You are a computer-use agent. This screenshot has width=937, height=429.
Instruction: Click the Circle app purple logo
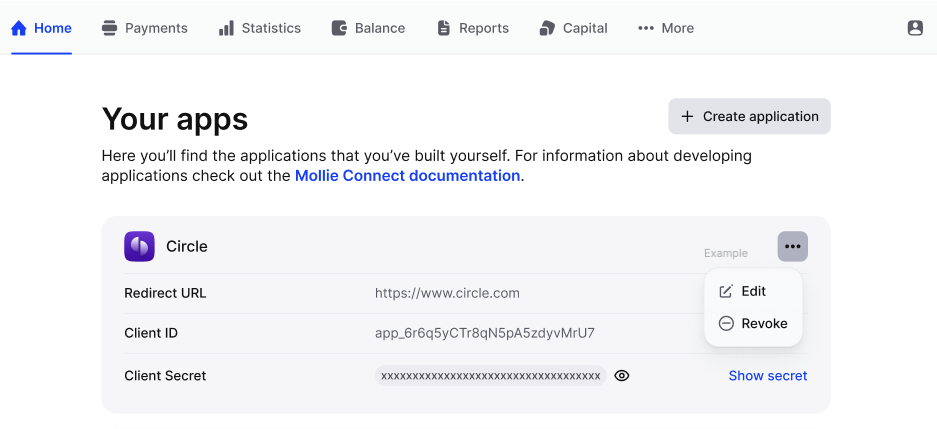pyautogui.click(x=139, y=246)
